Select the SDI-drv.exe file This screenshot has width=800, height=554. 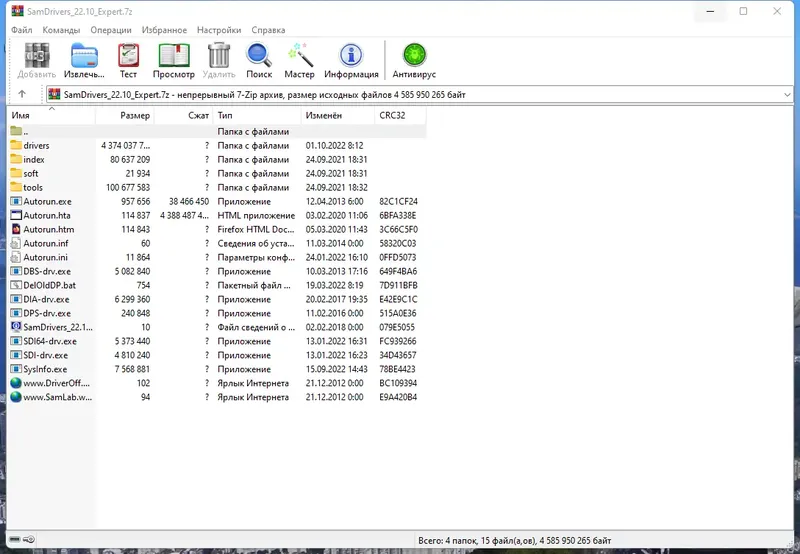[45, 355]
